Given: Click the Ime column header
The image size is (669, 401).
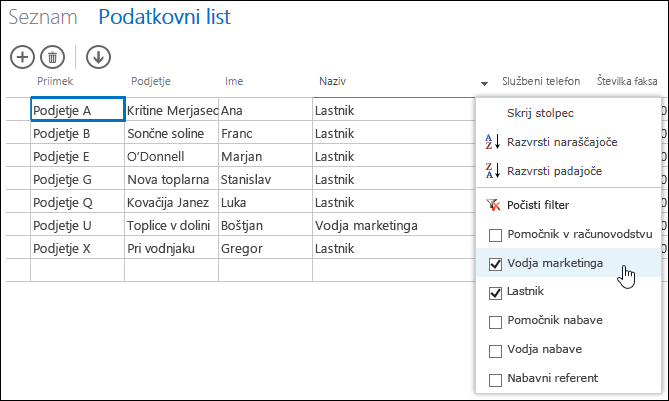Looking at the screenshot, I should (x=234, y=81).
